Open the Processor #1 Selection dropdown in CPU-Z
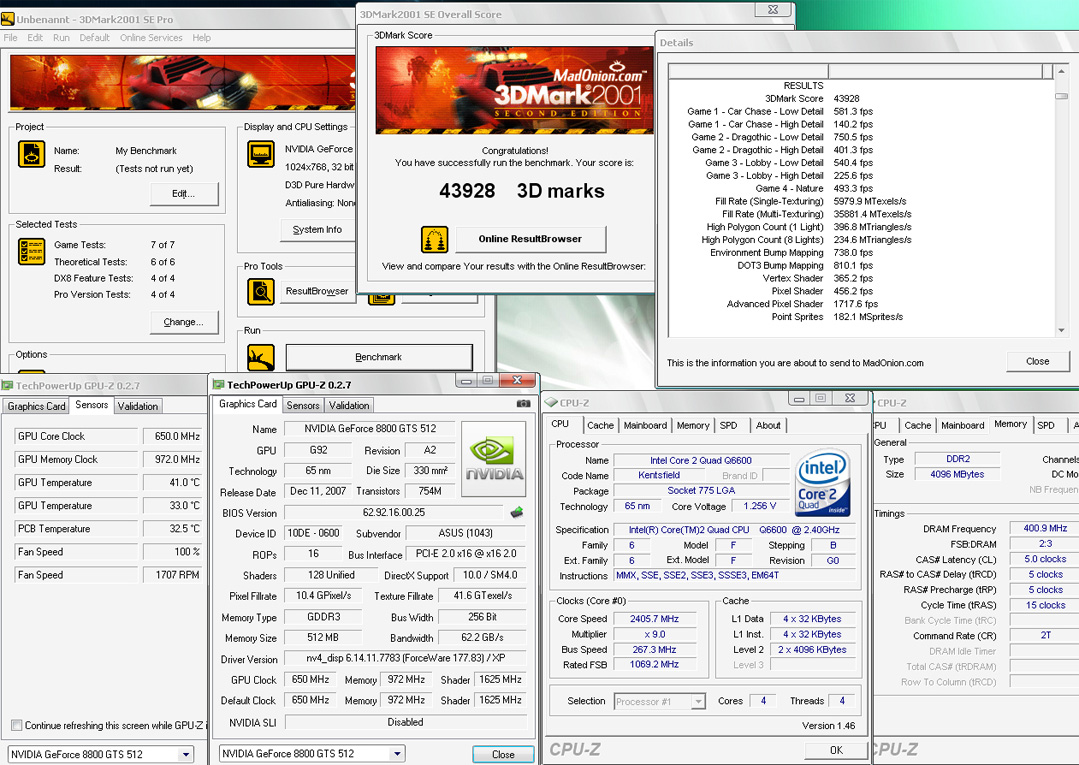 [698, 702]
